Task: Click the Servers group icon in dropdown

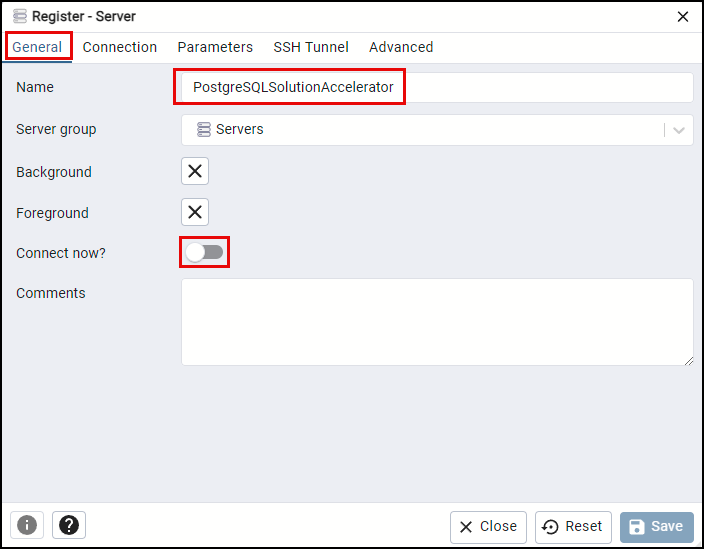Action: (204, 130)
